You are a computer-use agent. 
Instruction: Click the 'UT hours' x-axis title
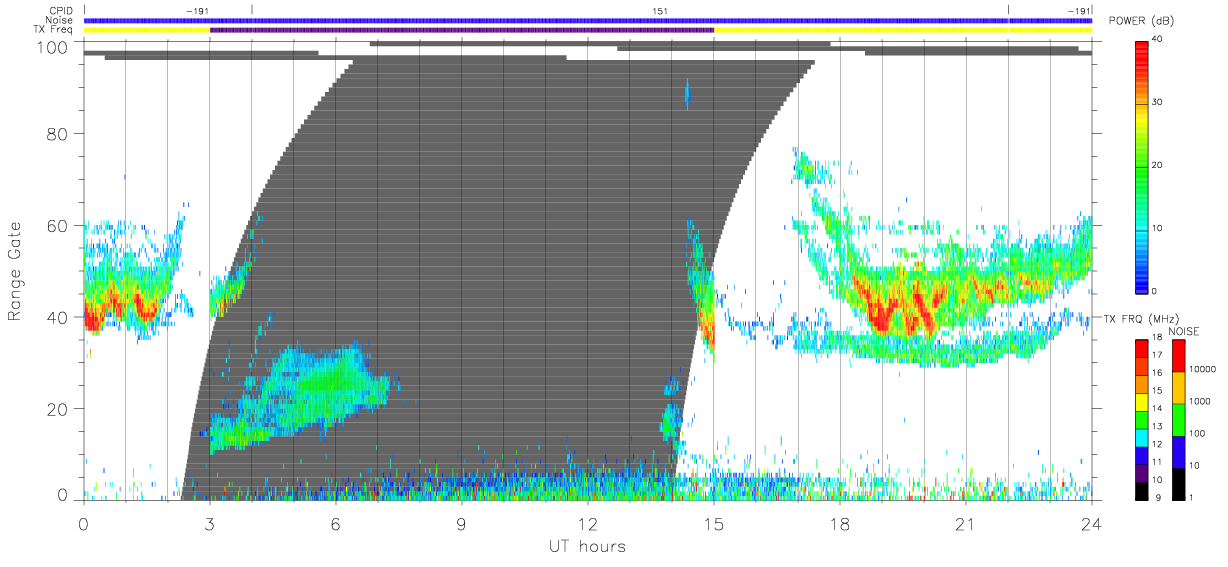(x=586, y=547)
